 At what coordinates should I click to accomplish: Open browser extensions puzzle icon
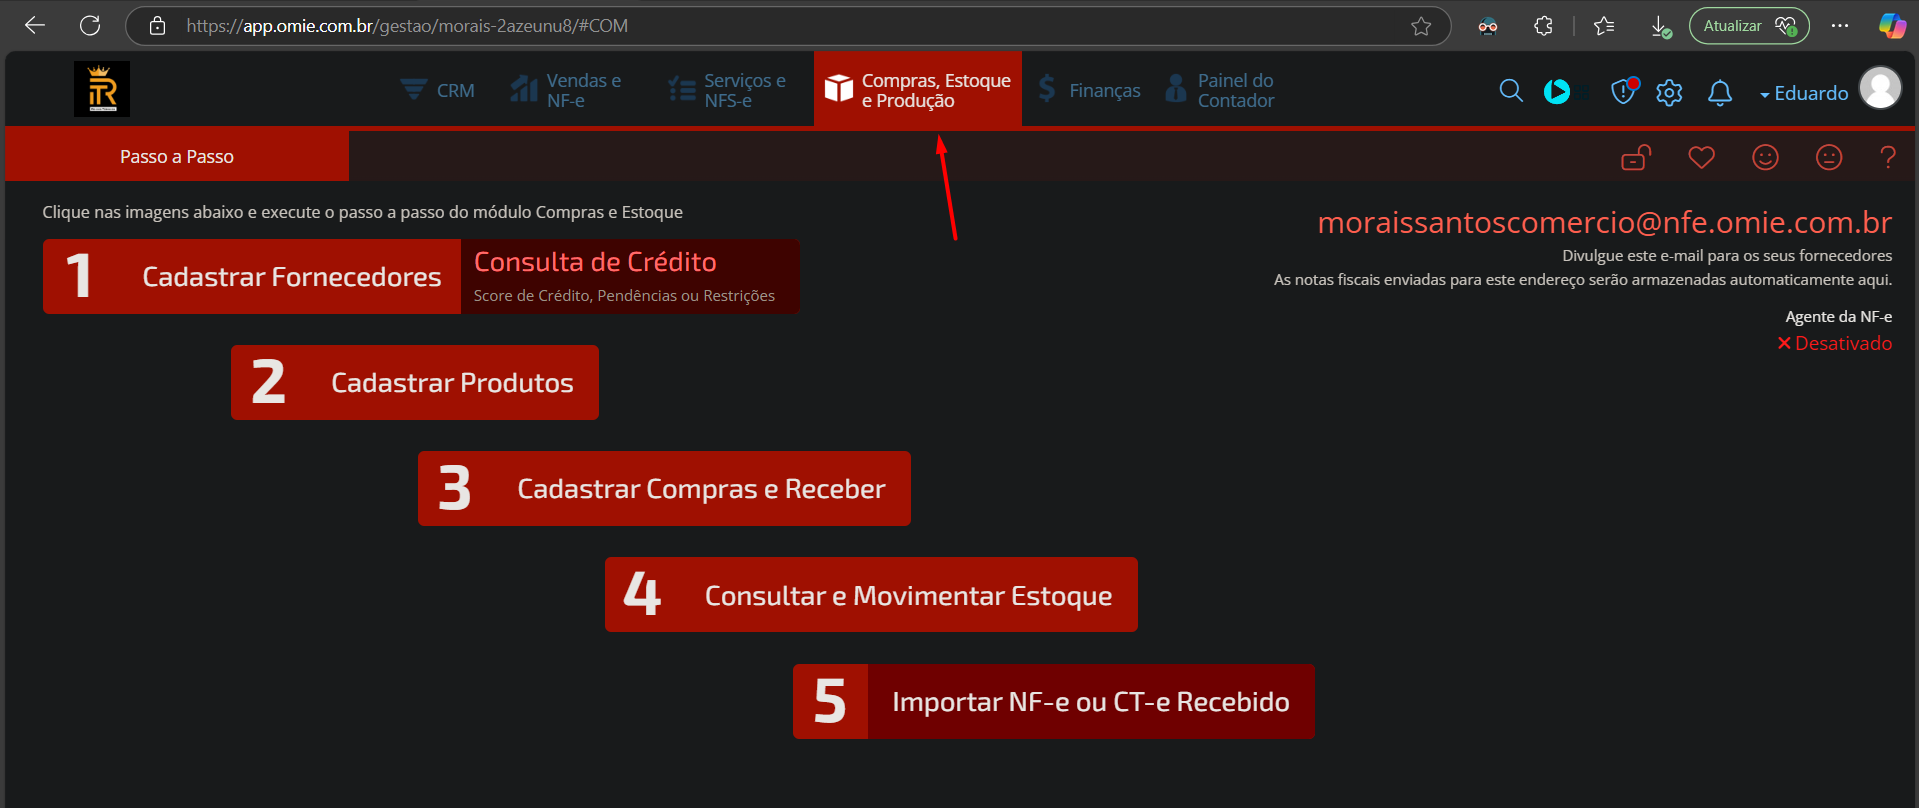pyautogui.click(x=1544, y=26)
